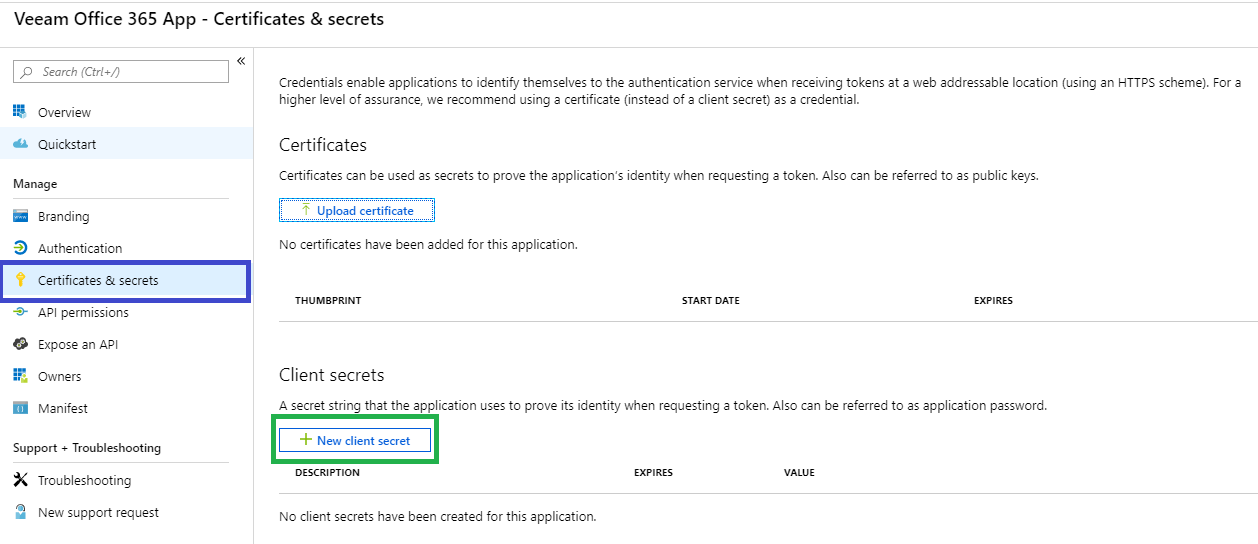Click the Owners icon

pos(20,376)
